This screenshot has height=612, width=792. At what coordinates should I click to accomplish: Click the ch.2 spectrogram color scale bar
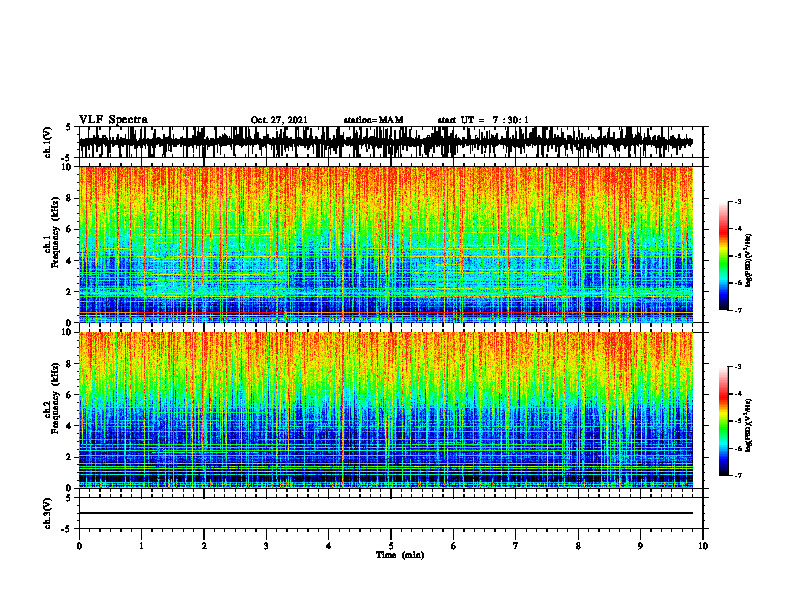click(723, 421)
